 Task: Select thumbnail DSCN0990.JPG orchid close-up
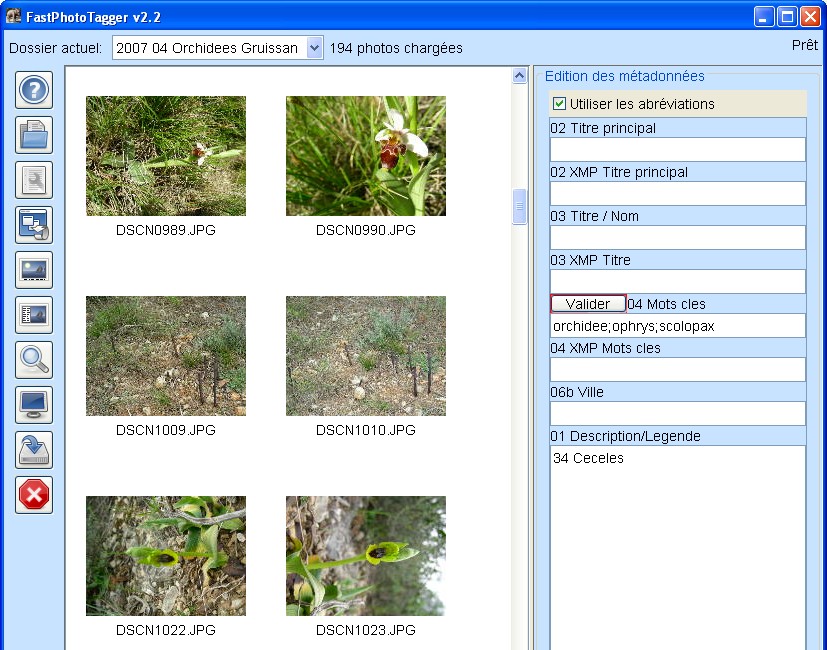366,156
